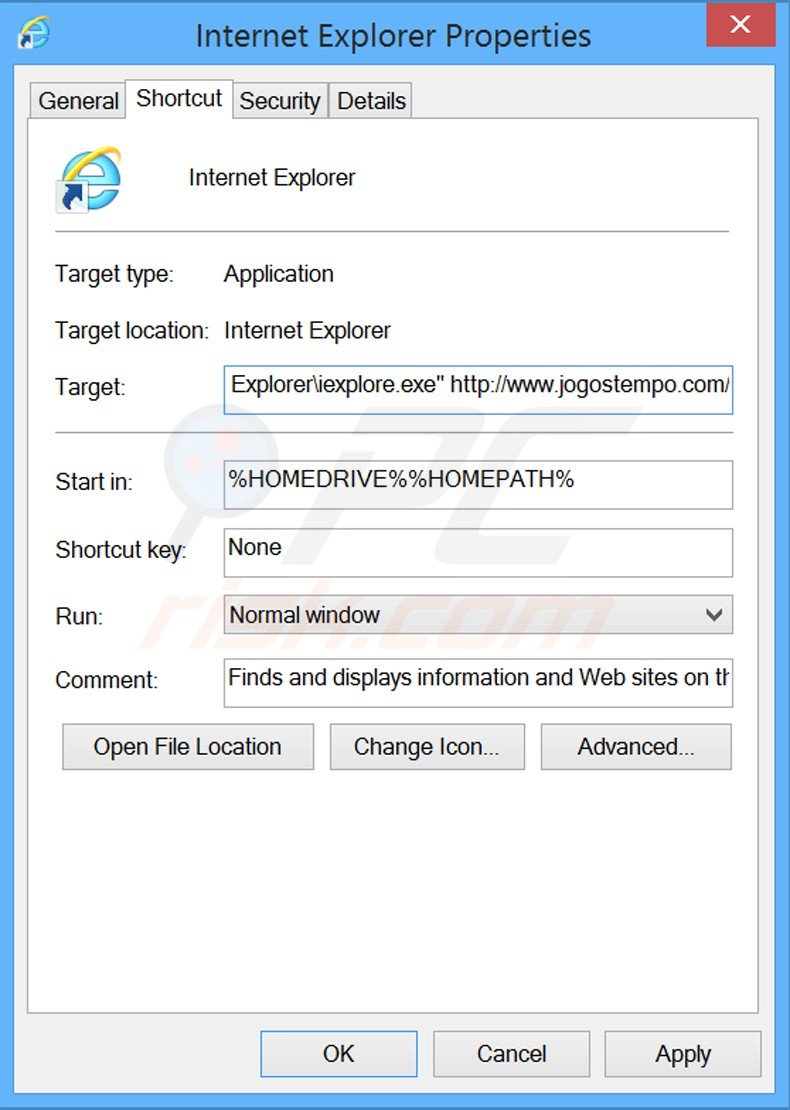790x1110 pixels.
Task: Open the Change Icon dialog
Action: 427,747
